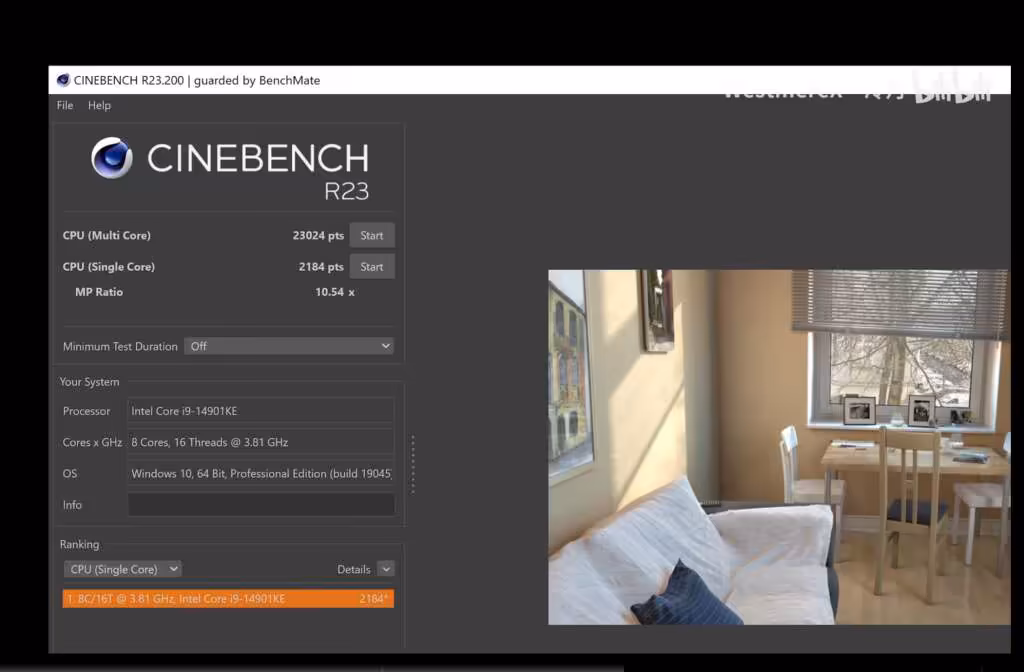Click the MP Ratio label
This screenshot has height=672, width=1024.
point(99,292)
